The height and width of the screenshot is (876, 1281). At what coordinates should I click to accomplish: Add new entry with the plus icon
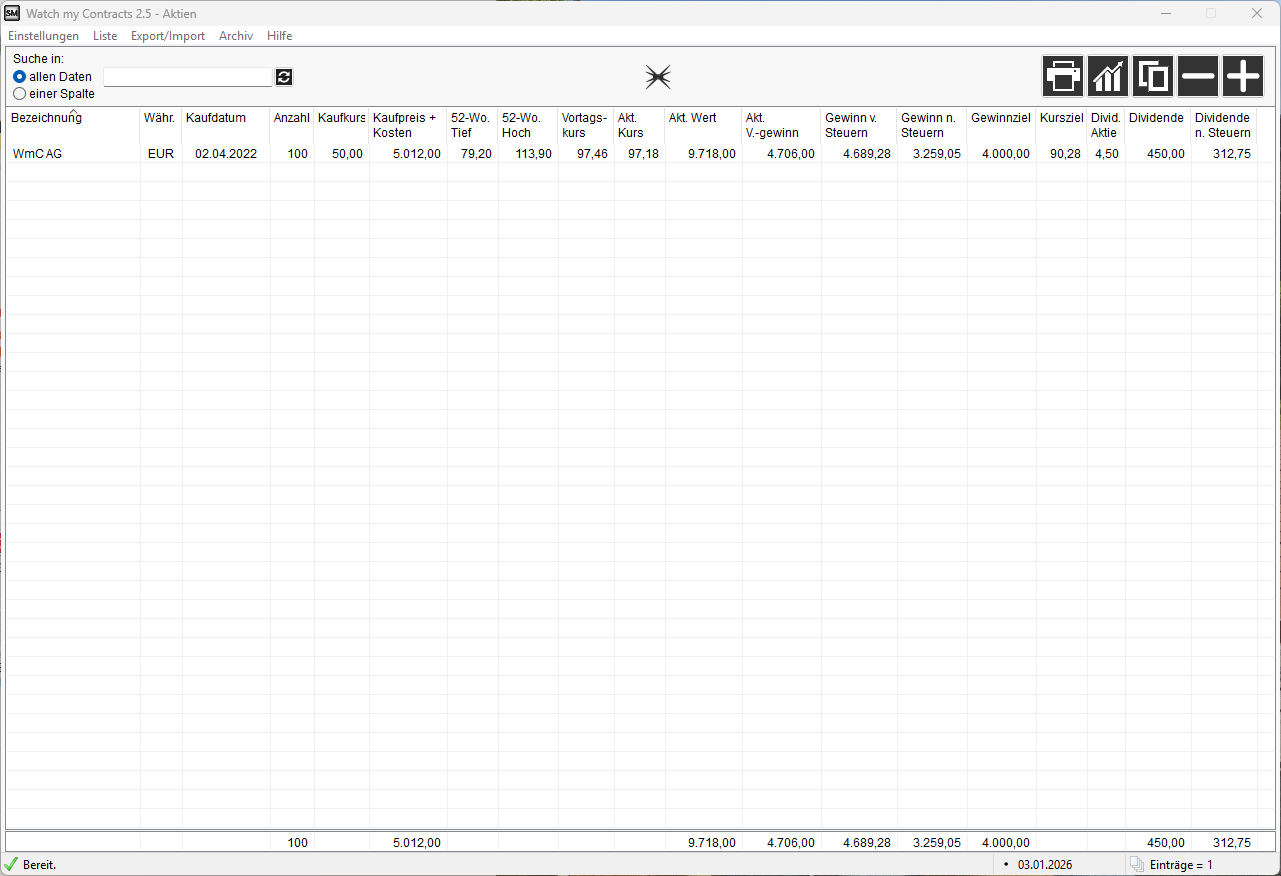click(x=1243, y=76)
